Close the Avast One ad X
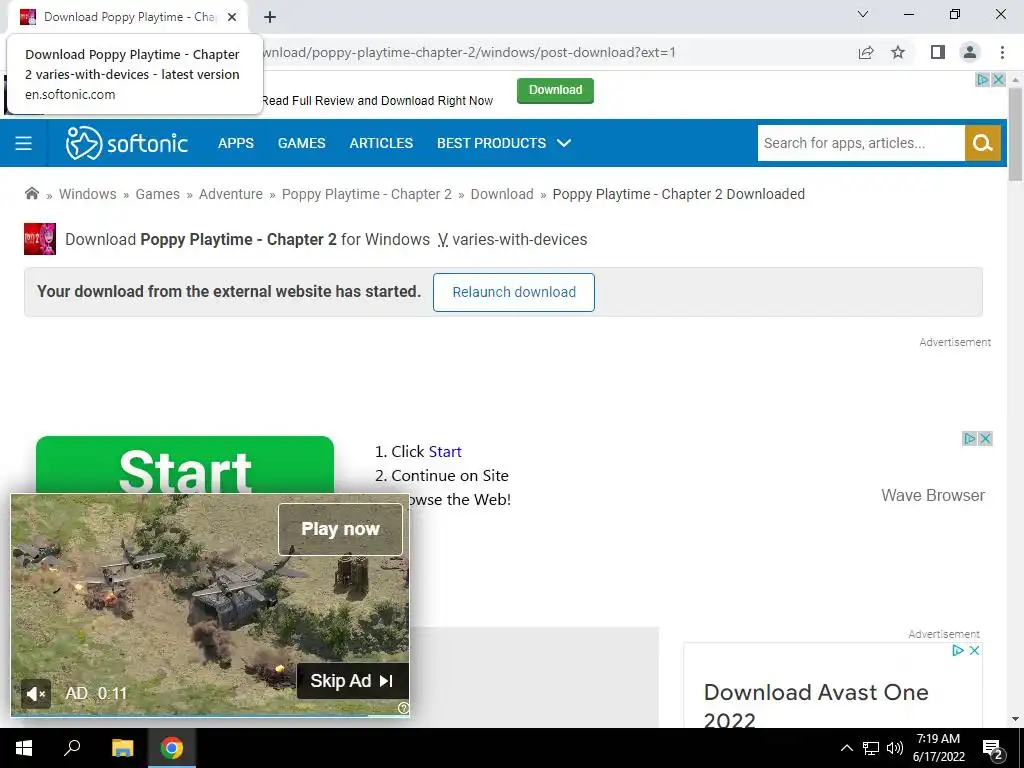 click(x=974, y=650)
